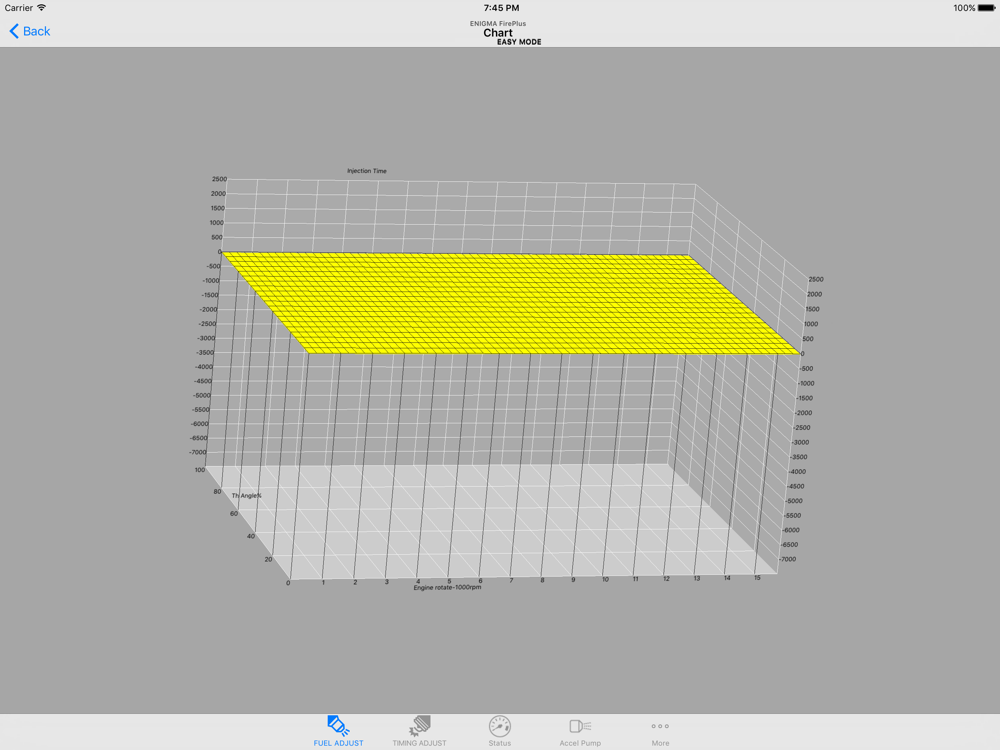Tap the ENIGMA FirePlus header text

click(498, 23)
